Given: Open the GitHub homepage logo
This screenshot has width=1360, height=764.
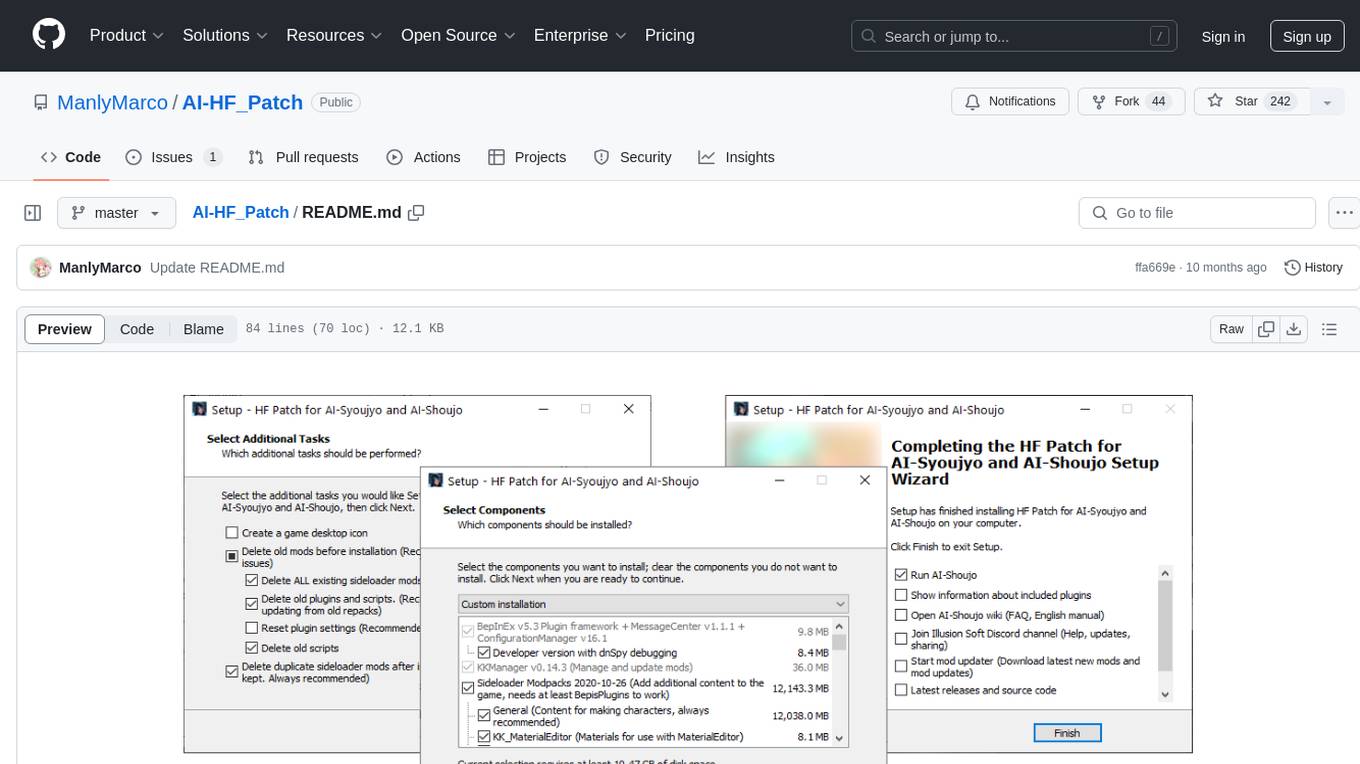Looking at the screenshot, I should tap(49, 35).
